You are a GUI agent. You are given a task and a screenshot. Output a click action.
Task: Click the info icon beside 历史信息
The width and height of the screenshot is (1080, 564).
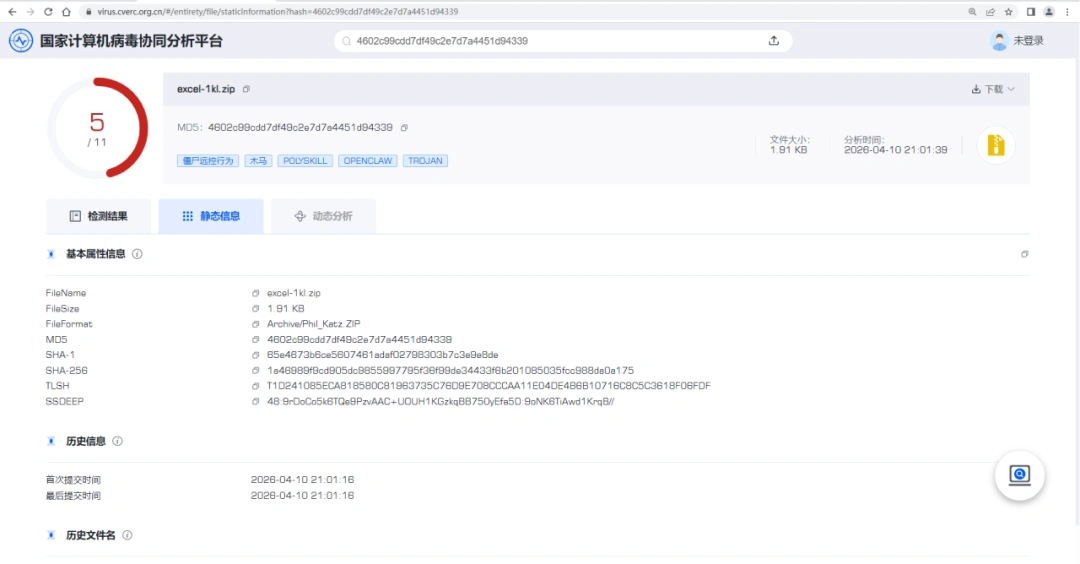(117, 441)
